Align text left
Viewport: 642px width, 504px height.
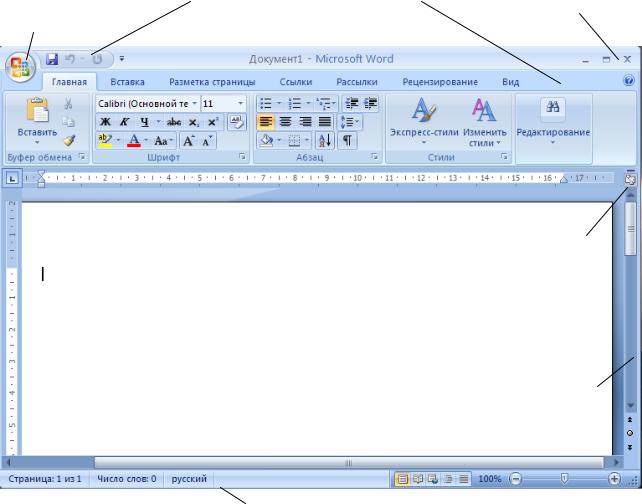coord(266,122)
